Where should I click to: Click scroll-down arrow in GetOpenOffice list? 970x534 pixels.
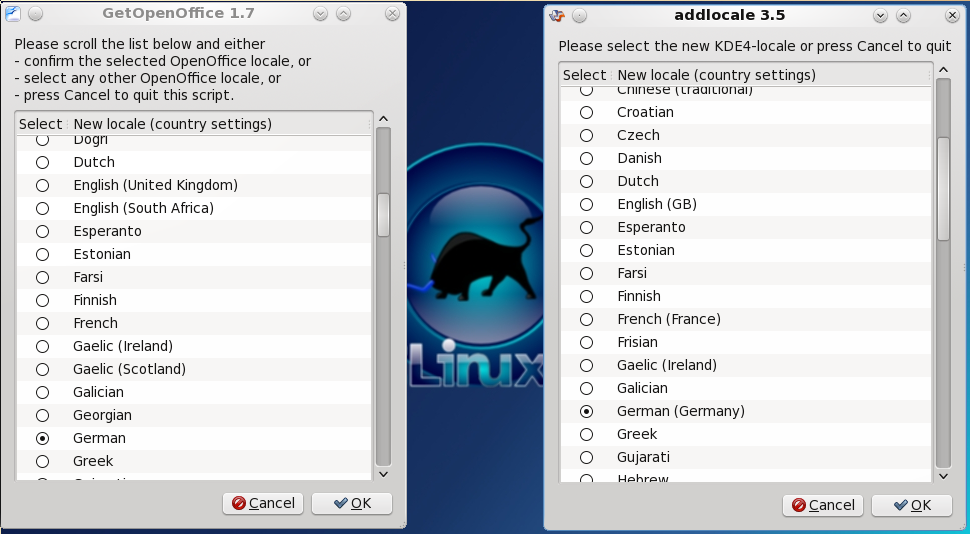(384, 474)
